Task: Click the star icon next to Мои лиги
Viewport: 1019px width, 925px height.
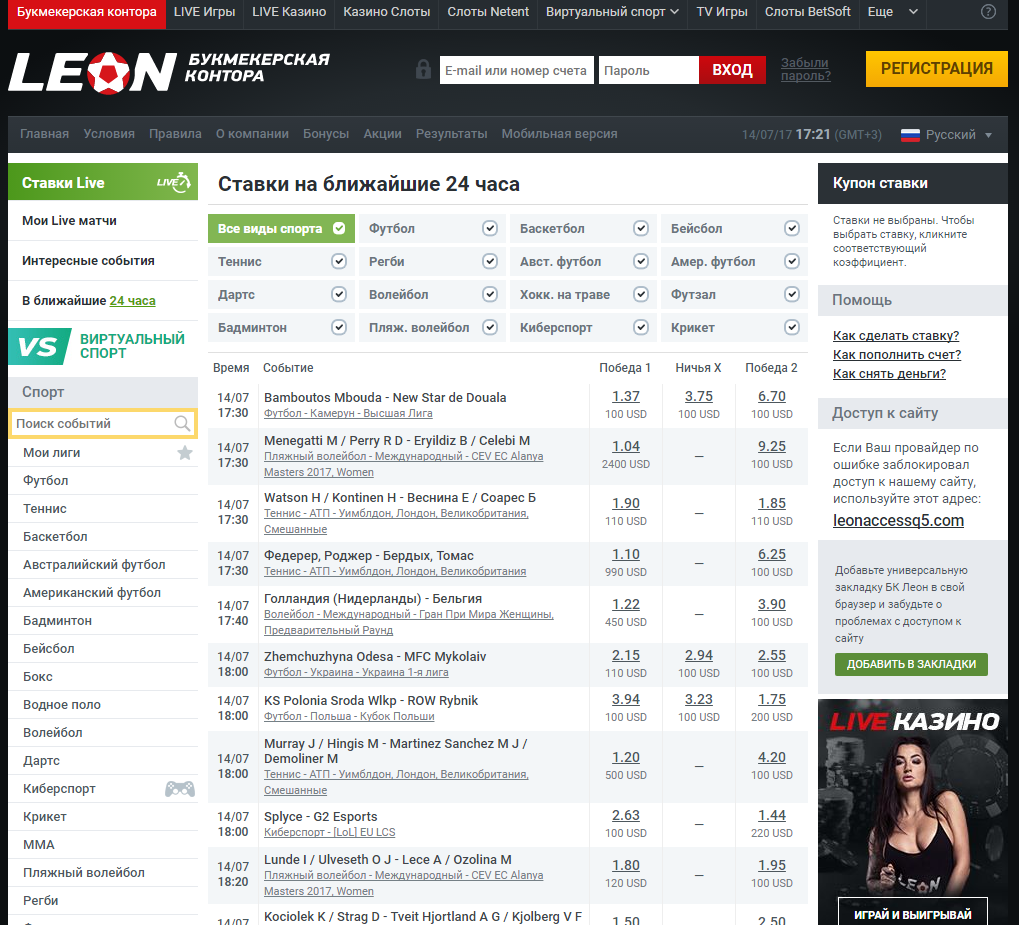Action: click(x=185, y=452)
